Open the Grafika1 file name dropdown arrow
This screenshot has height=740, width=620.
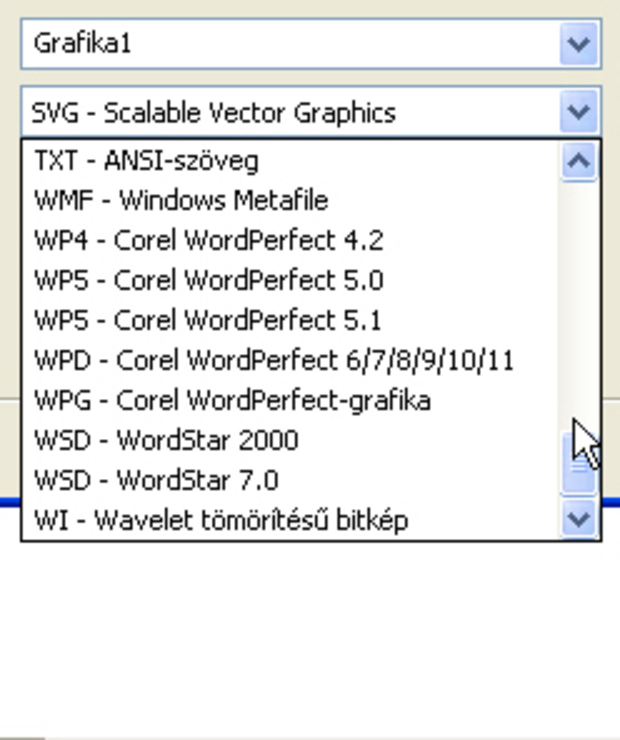tap(579, 43)
